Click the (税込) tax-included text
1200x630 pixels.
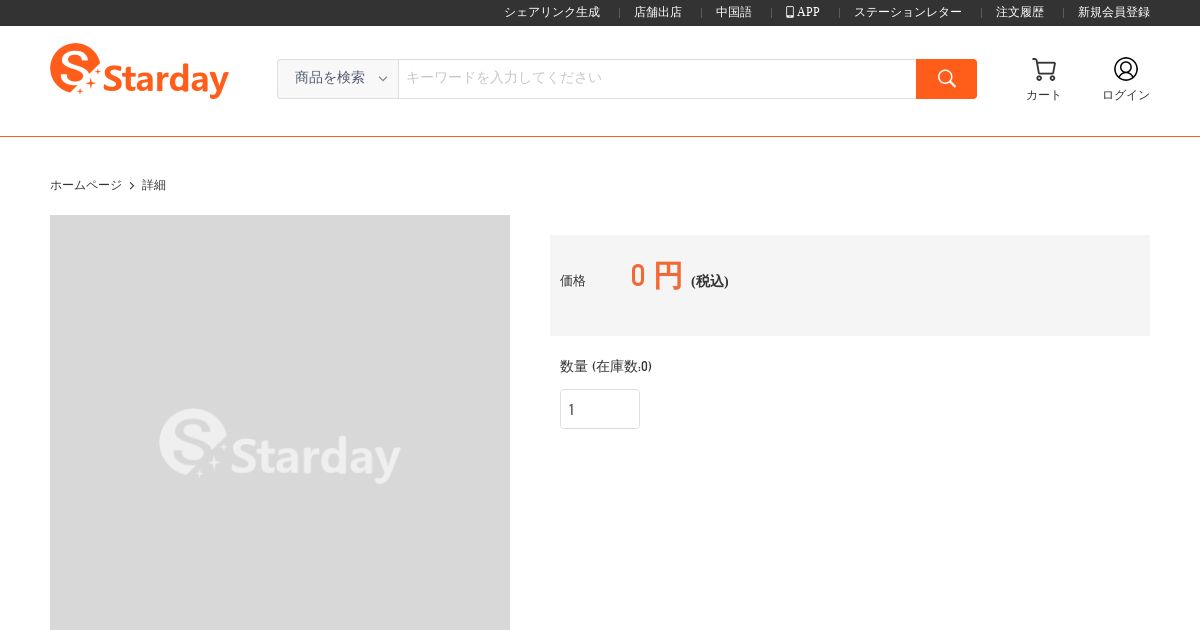[x=710, y=282]
